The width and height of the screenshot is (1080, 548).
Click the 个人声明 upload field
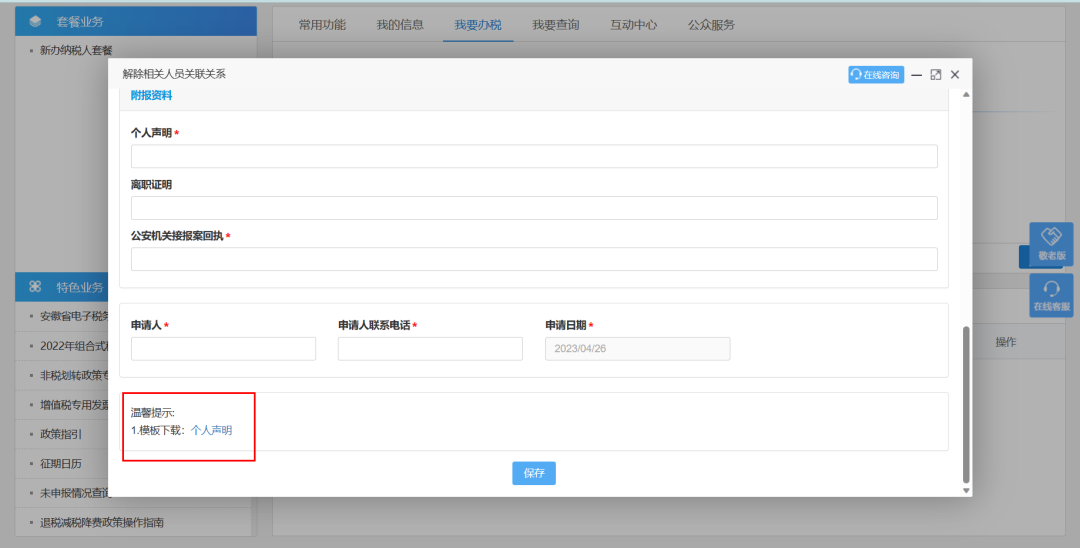[x=534, y=156]
